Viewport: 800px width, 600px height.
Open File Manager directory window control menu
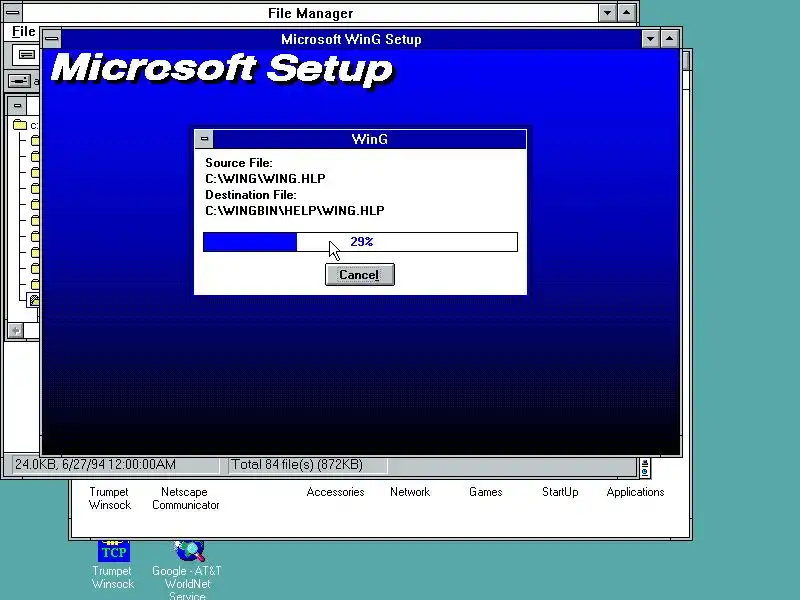point(17,106)
